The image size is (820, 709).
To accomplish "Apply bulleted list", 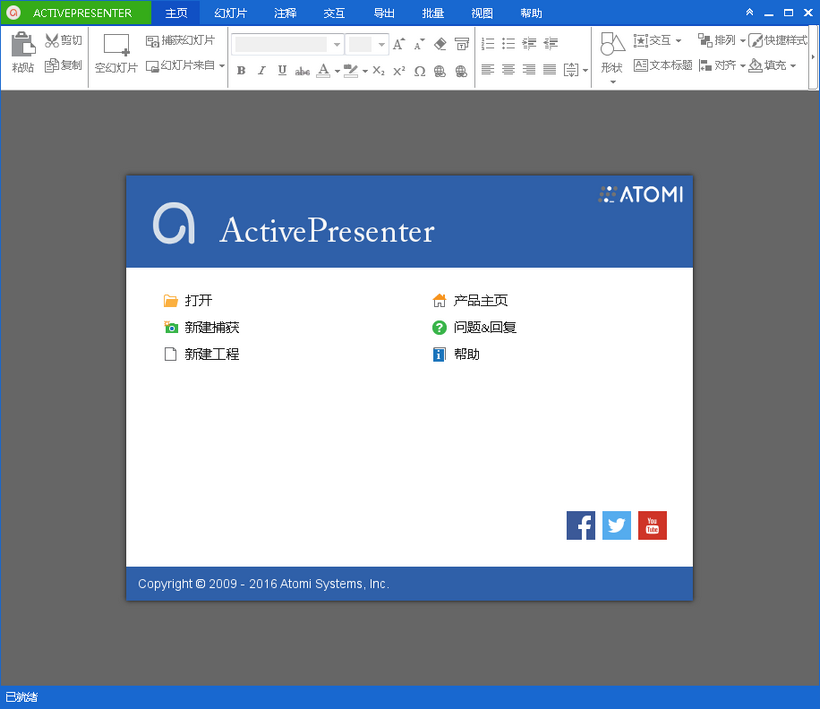I will (508, 43).
